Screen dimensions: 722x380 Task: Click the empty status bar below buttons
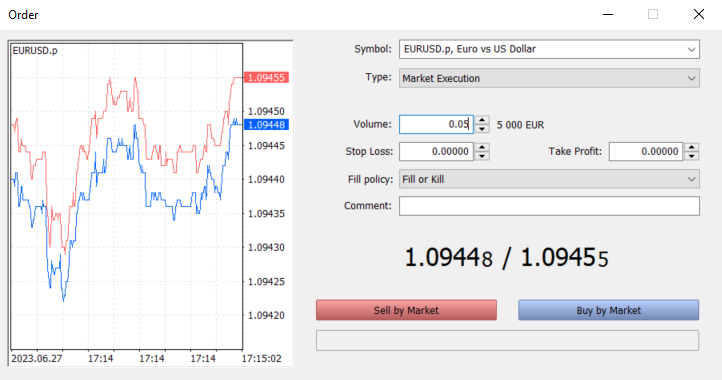click(507, 340)
